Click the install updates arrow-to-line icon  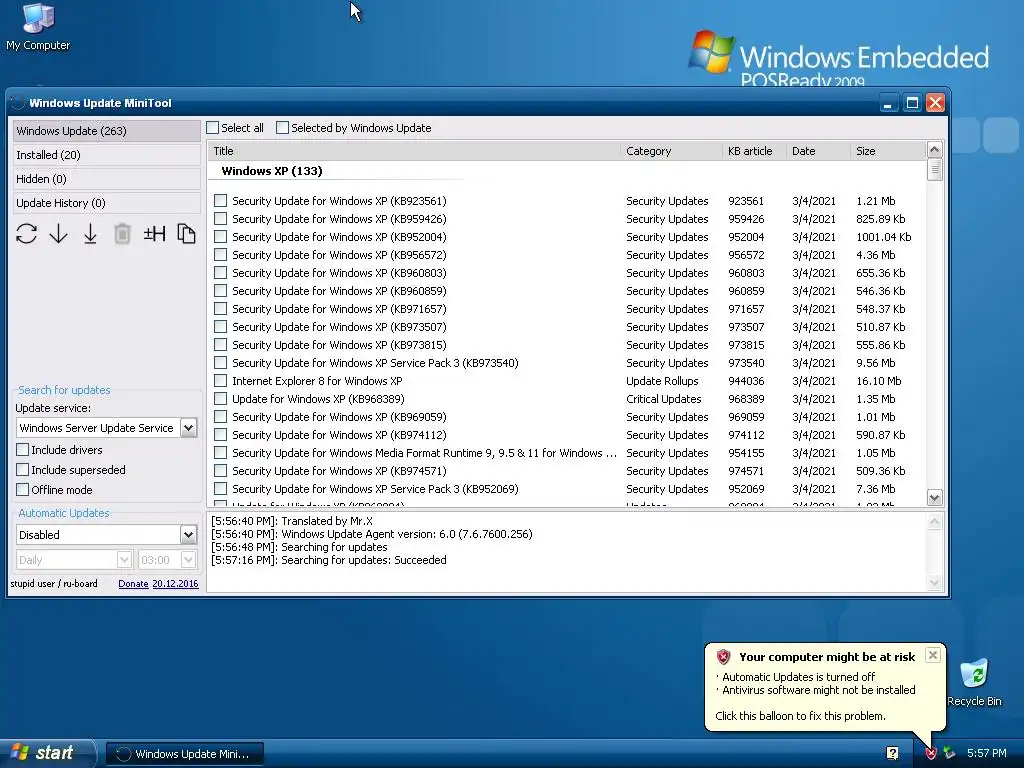point(91,234)
